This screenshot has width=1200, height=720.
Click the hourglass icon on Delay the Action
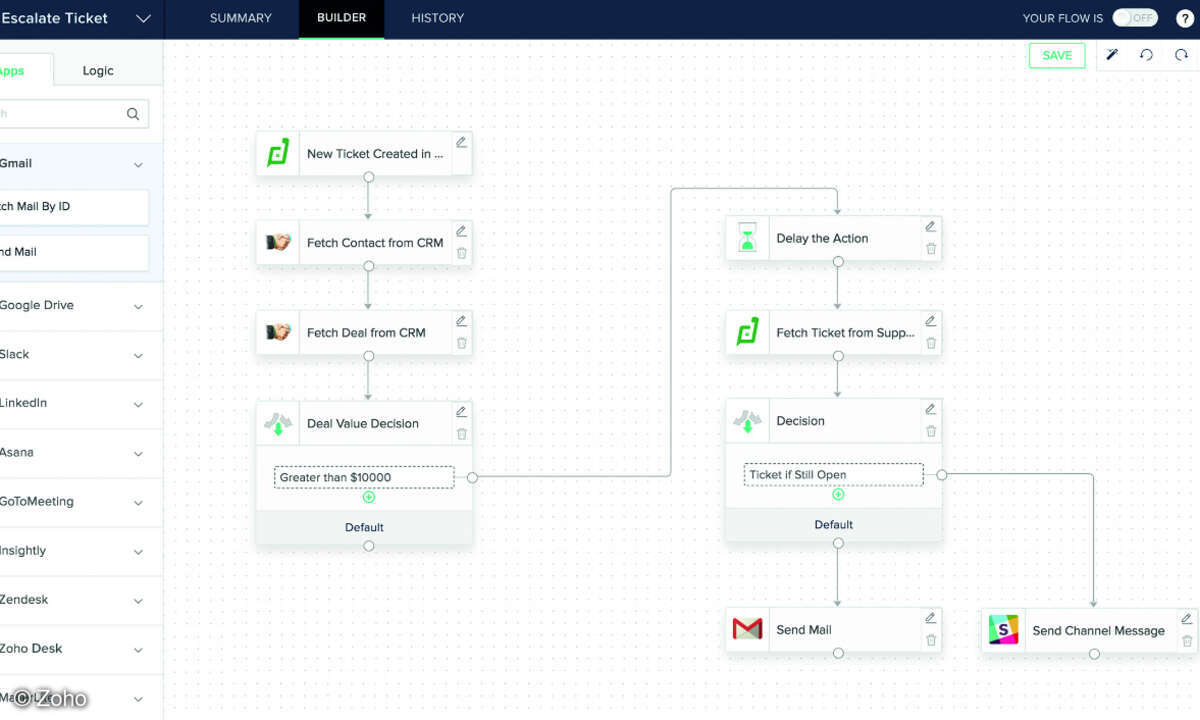click(747, 238)
